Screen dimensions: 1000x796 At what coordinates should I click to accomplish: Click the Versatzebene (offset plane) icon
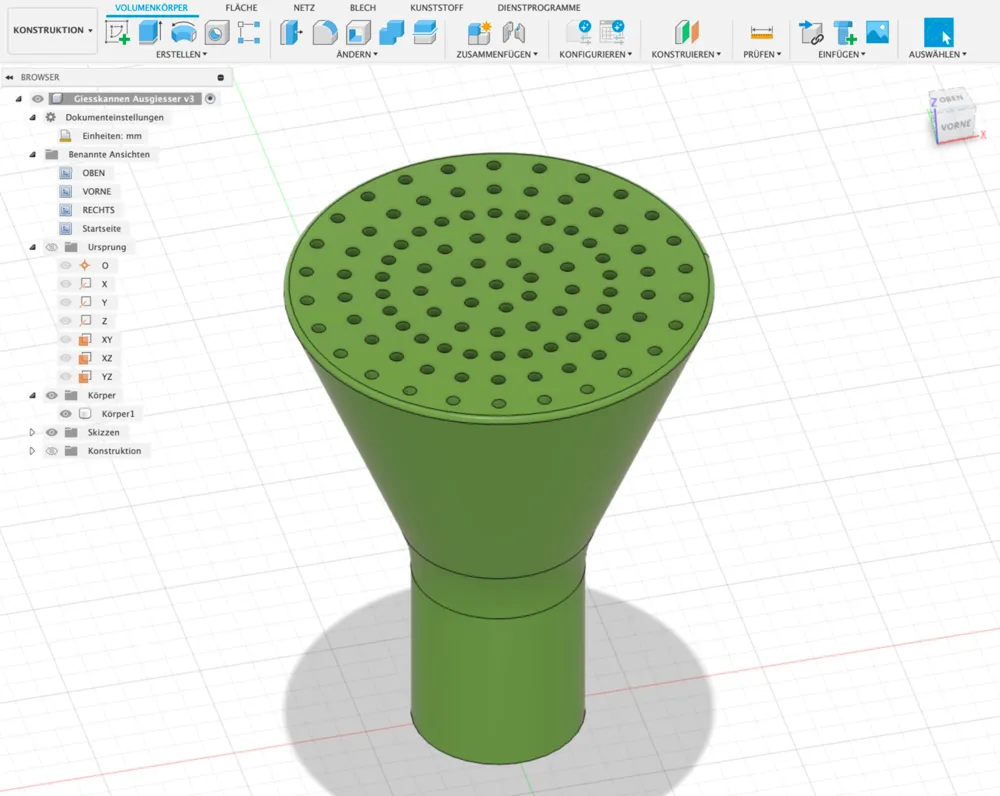click(x=686, y=32)
